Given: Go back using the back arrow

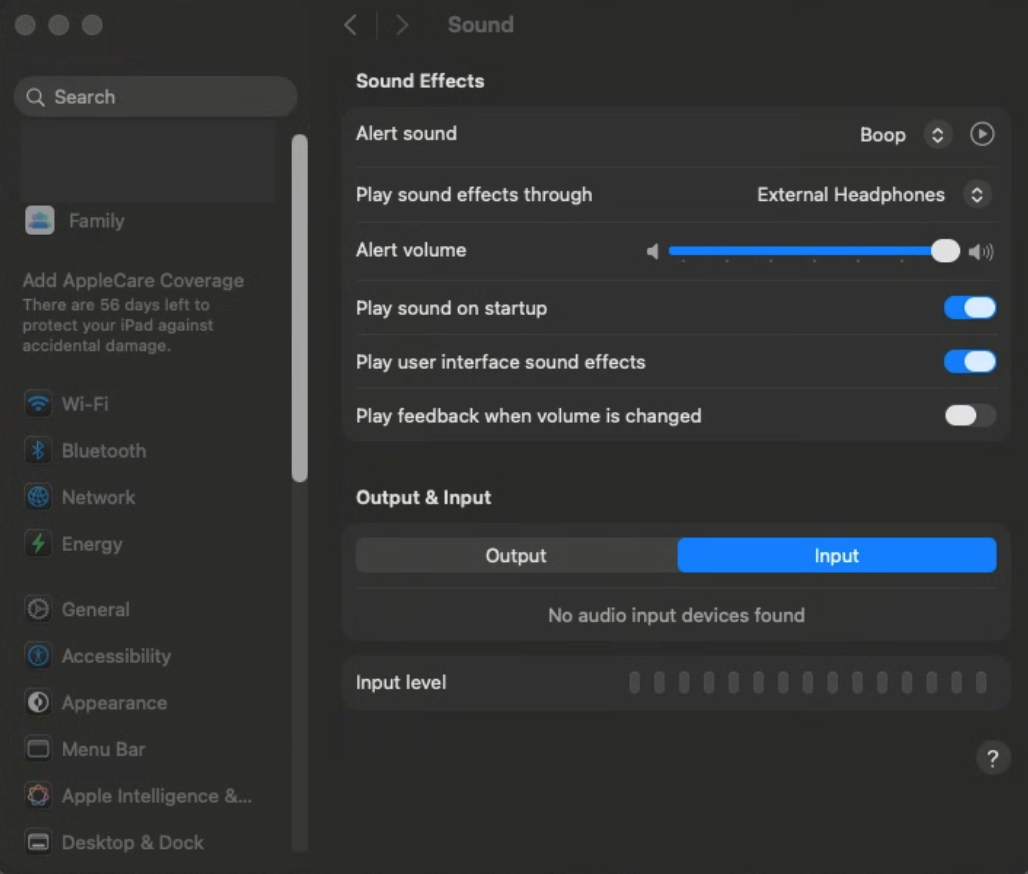Looking at the screenshot, I should click(x=350, y=25).
